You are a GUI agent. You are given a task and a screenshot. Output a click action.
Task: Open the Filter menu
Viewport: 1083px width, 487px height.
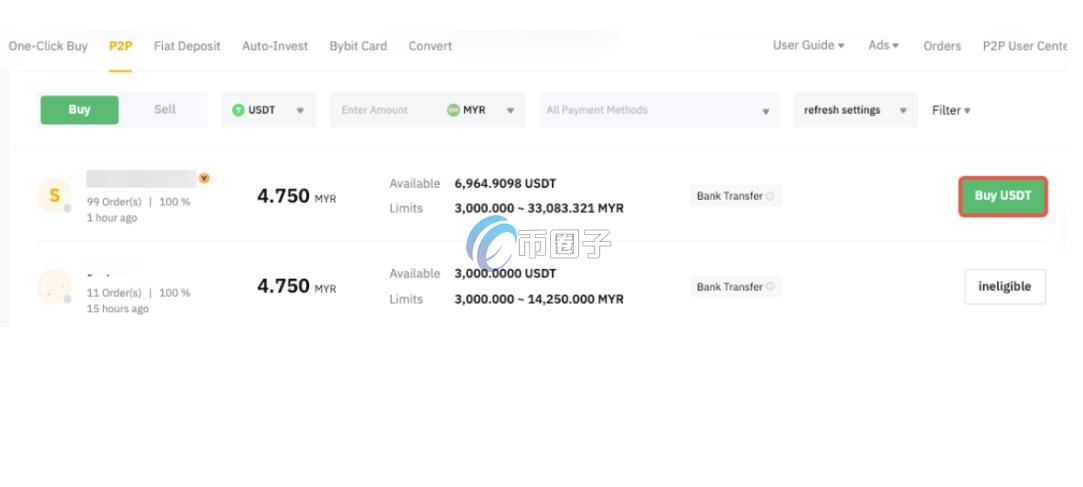click(951, 110)
